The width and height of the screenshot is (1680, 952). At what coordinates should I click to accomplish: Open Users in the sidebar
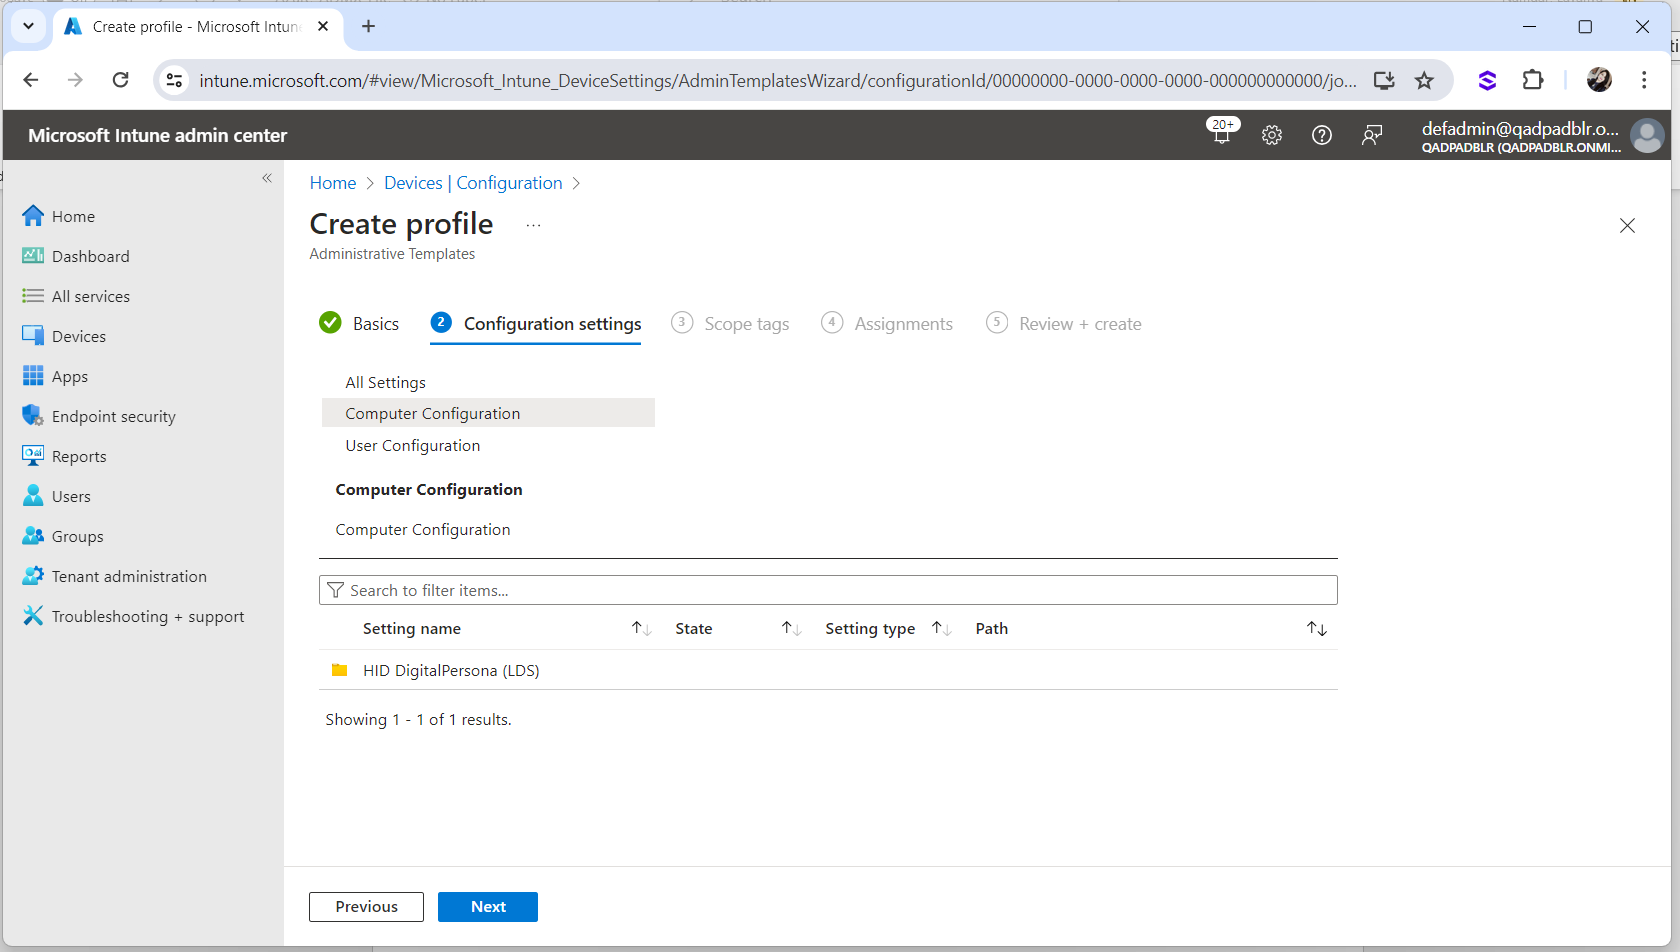[x=56, y=496]
